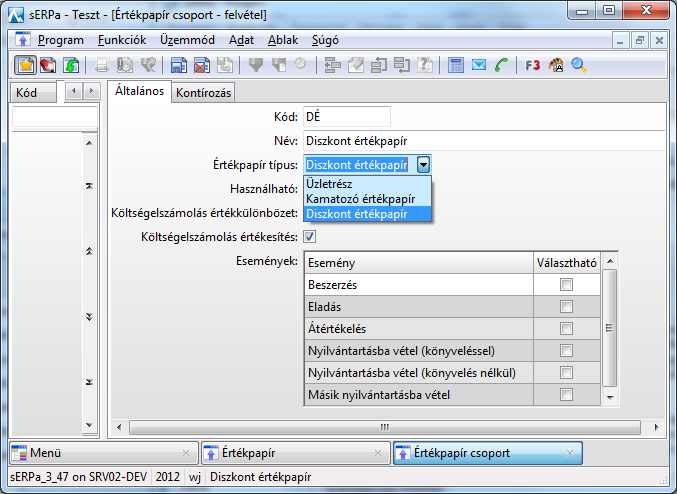
Task: Click the calculator toolbar icon
Action: click(x=456, y=65)
